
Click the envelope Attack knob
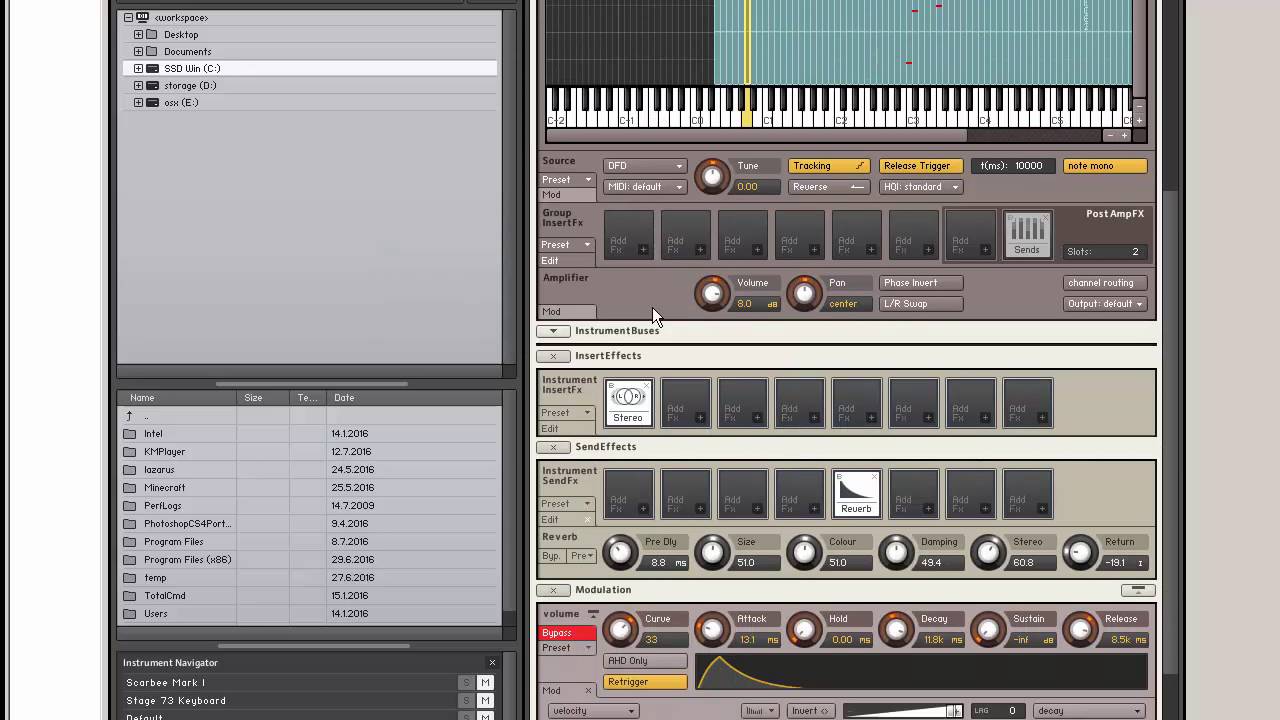coord(712,629)
